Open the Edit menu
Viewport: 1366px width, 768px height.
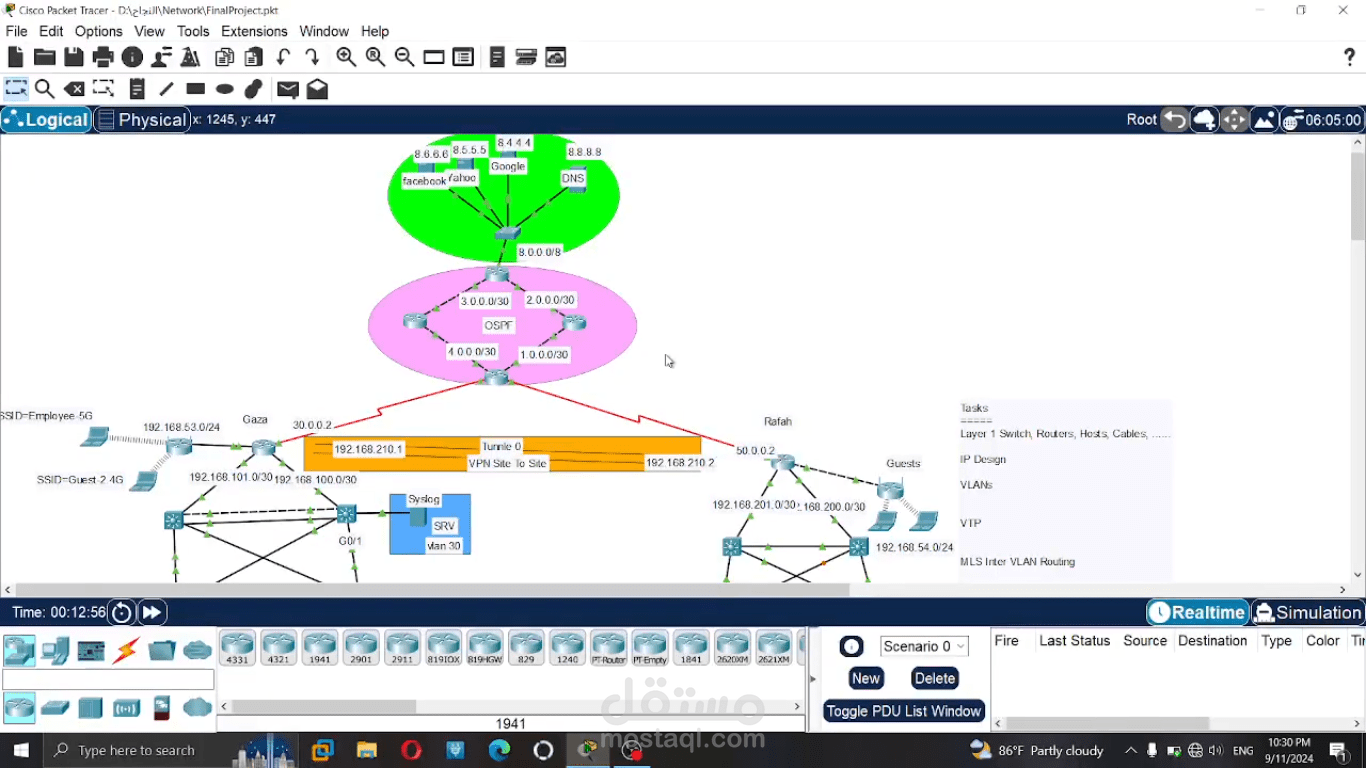[51, 31]
